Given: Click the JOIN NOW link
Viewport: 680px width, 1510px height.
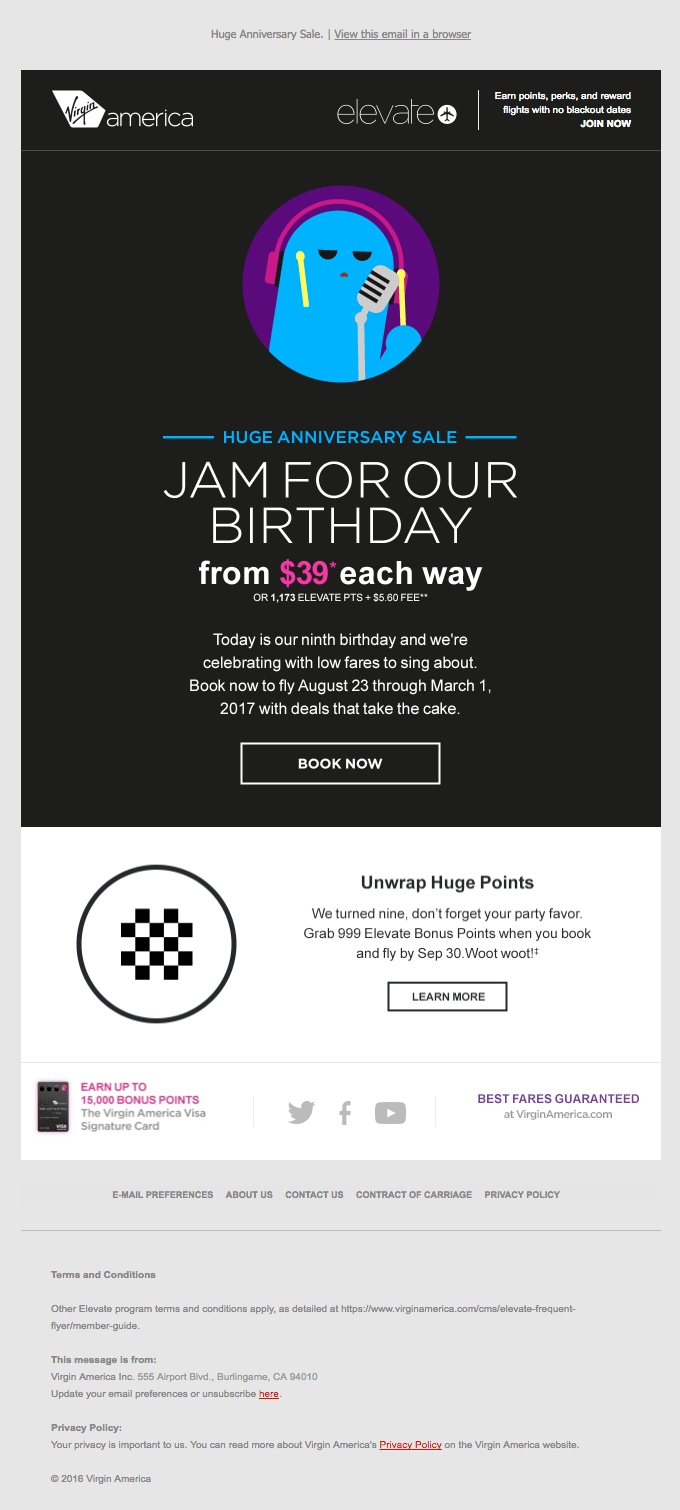Looking at the screenshot, I should pyautogui.click(x=605, y=124).
